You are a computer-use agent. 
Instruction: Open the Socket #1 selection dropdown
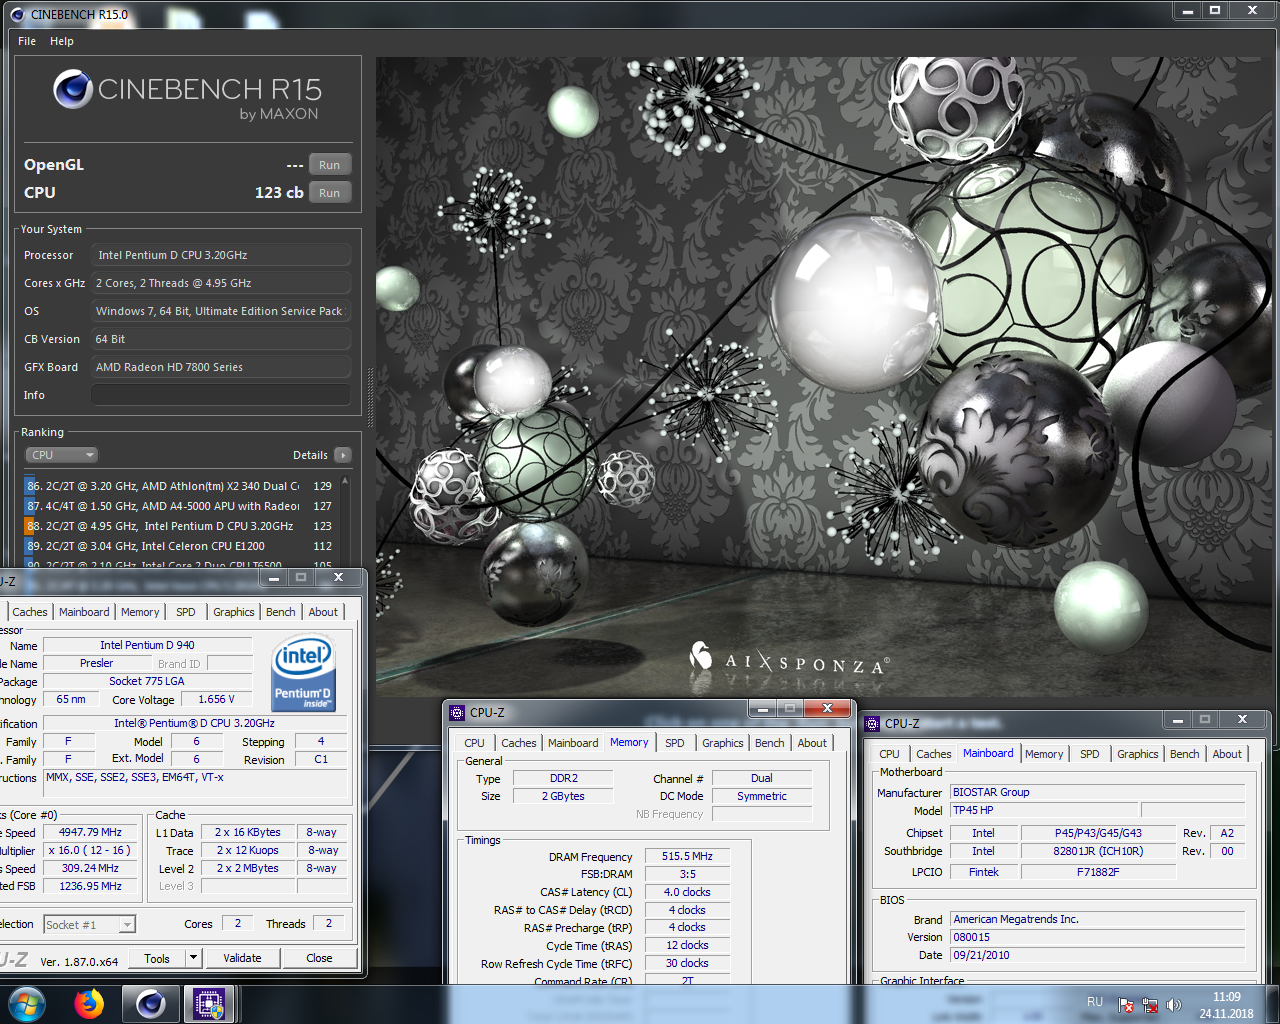pos(89,925)
